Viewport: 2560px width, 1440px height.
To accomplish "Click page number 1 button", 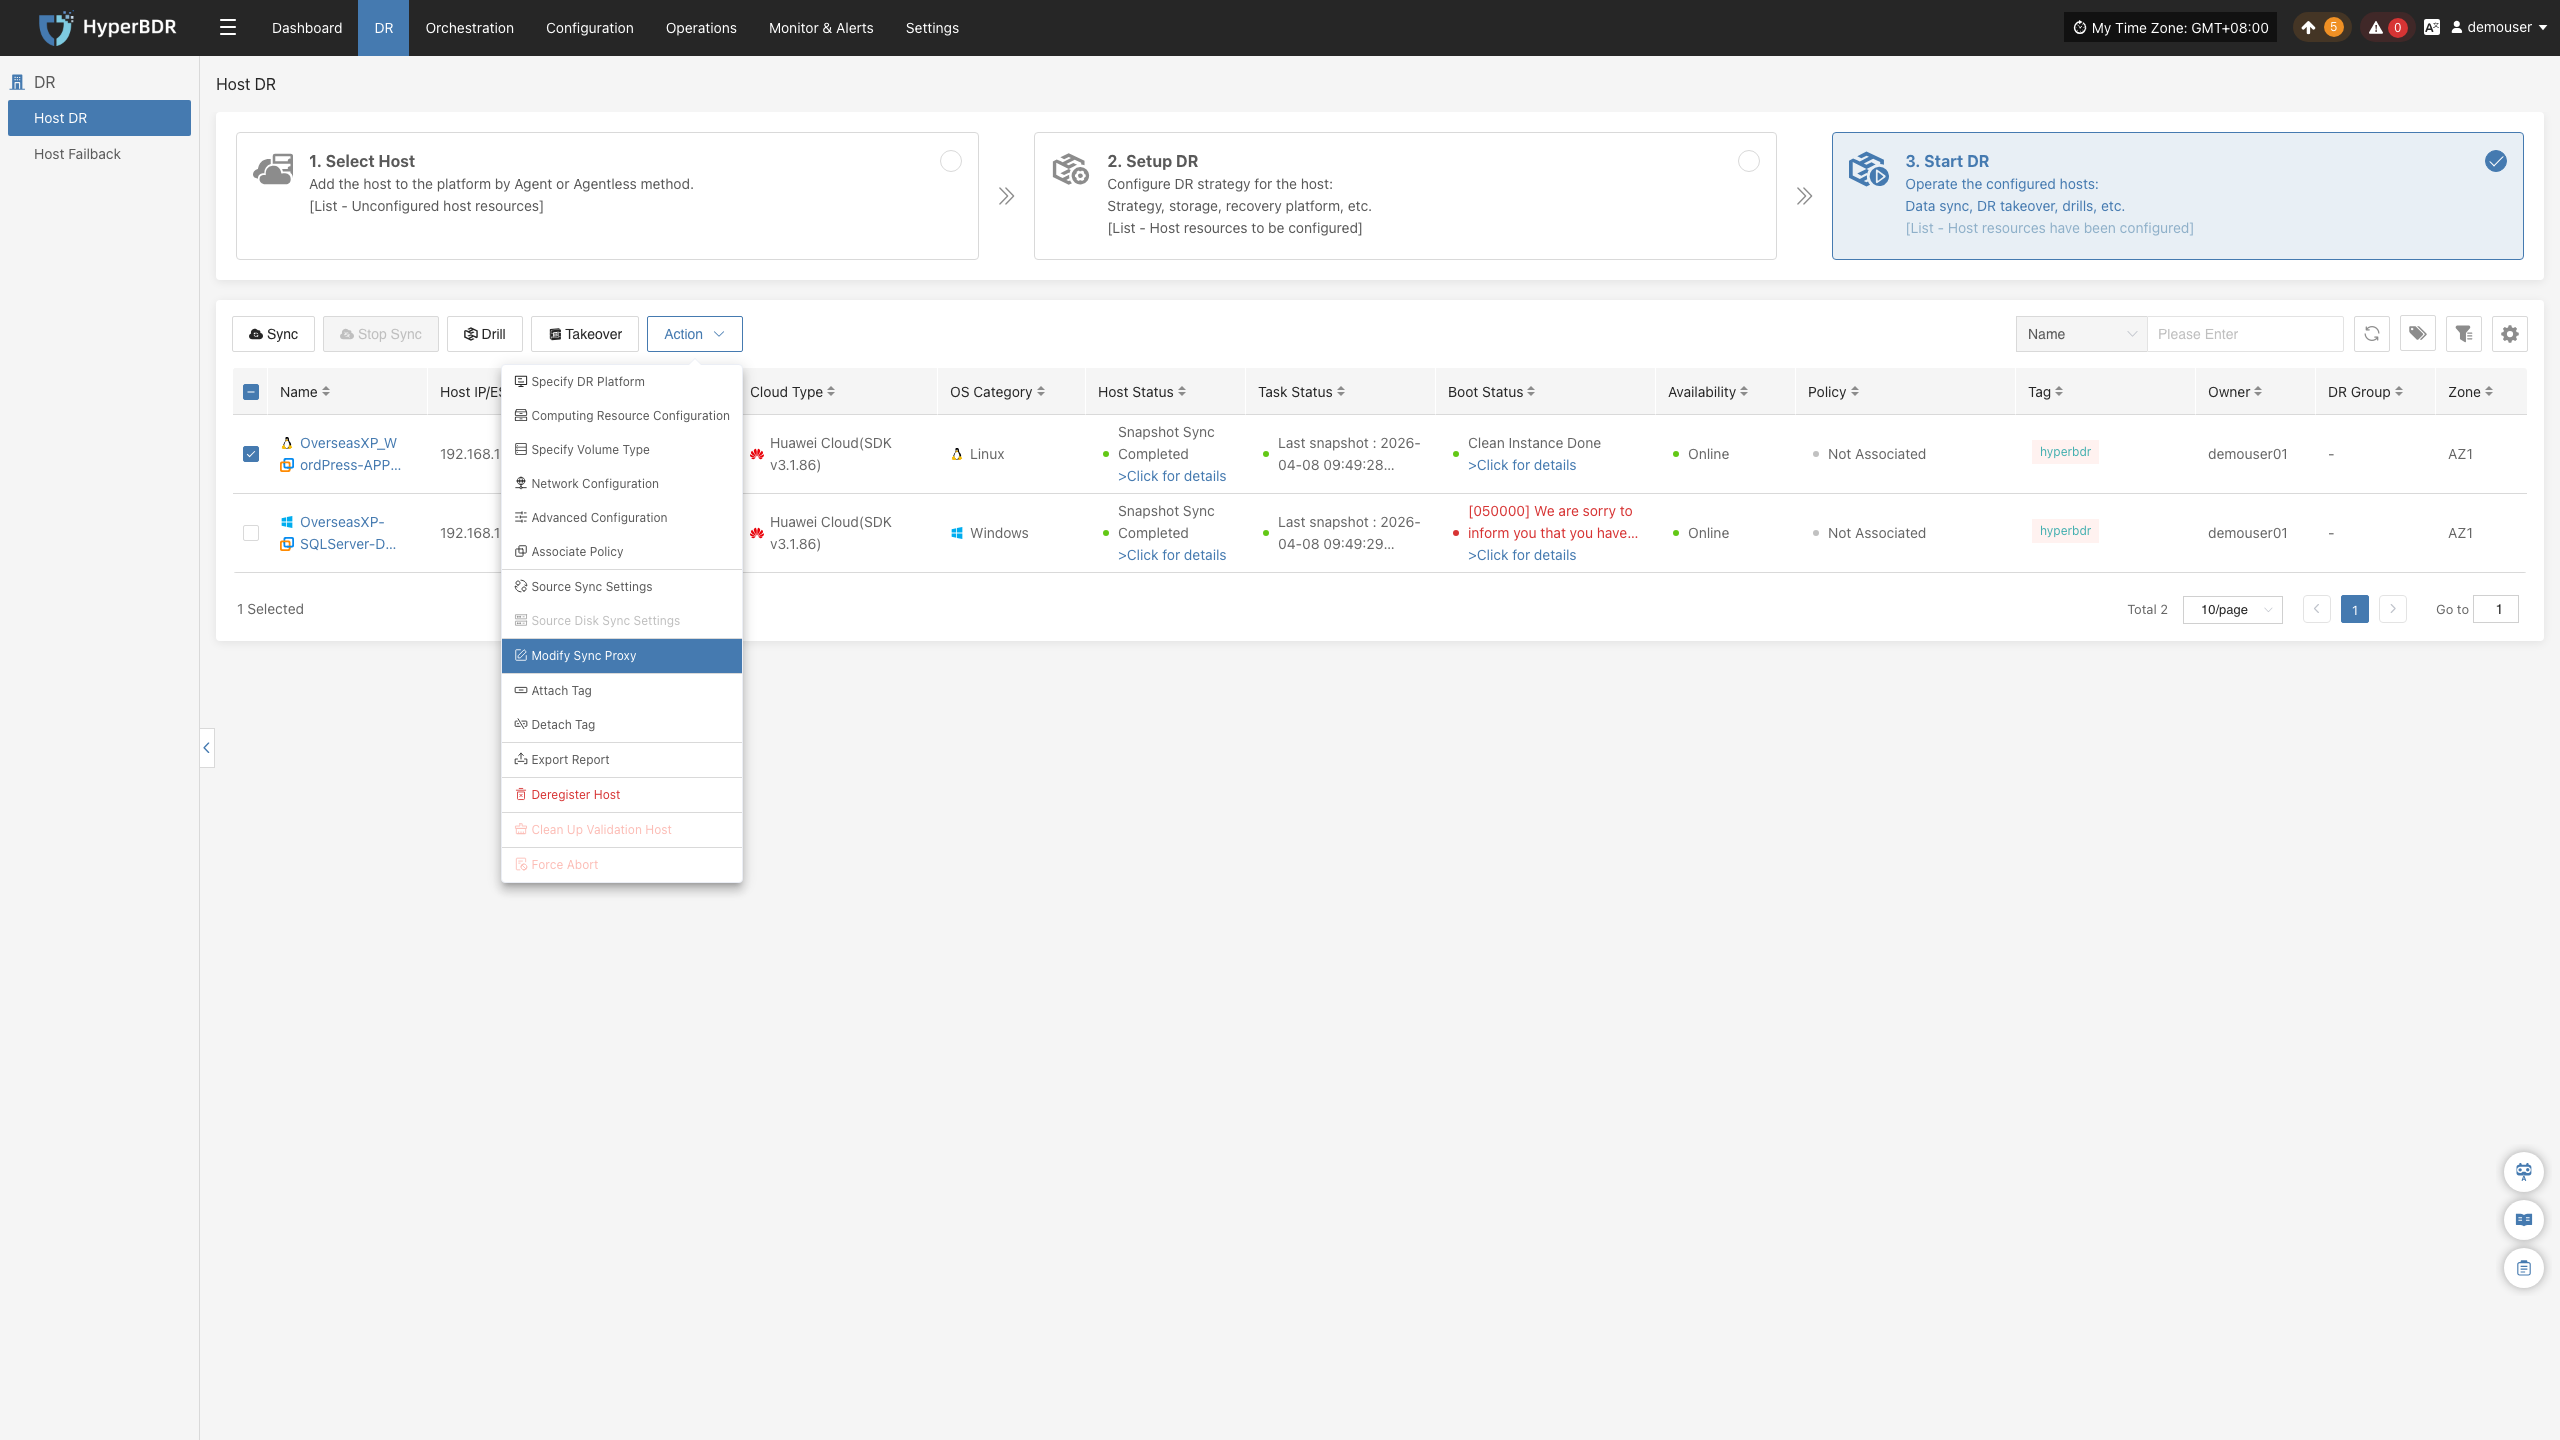I will tap(2355, 609).
